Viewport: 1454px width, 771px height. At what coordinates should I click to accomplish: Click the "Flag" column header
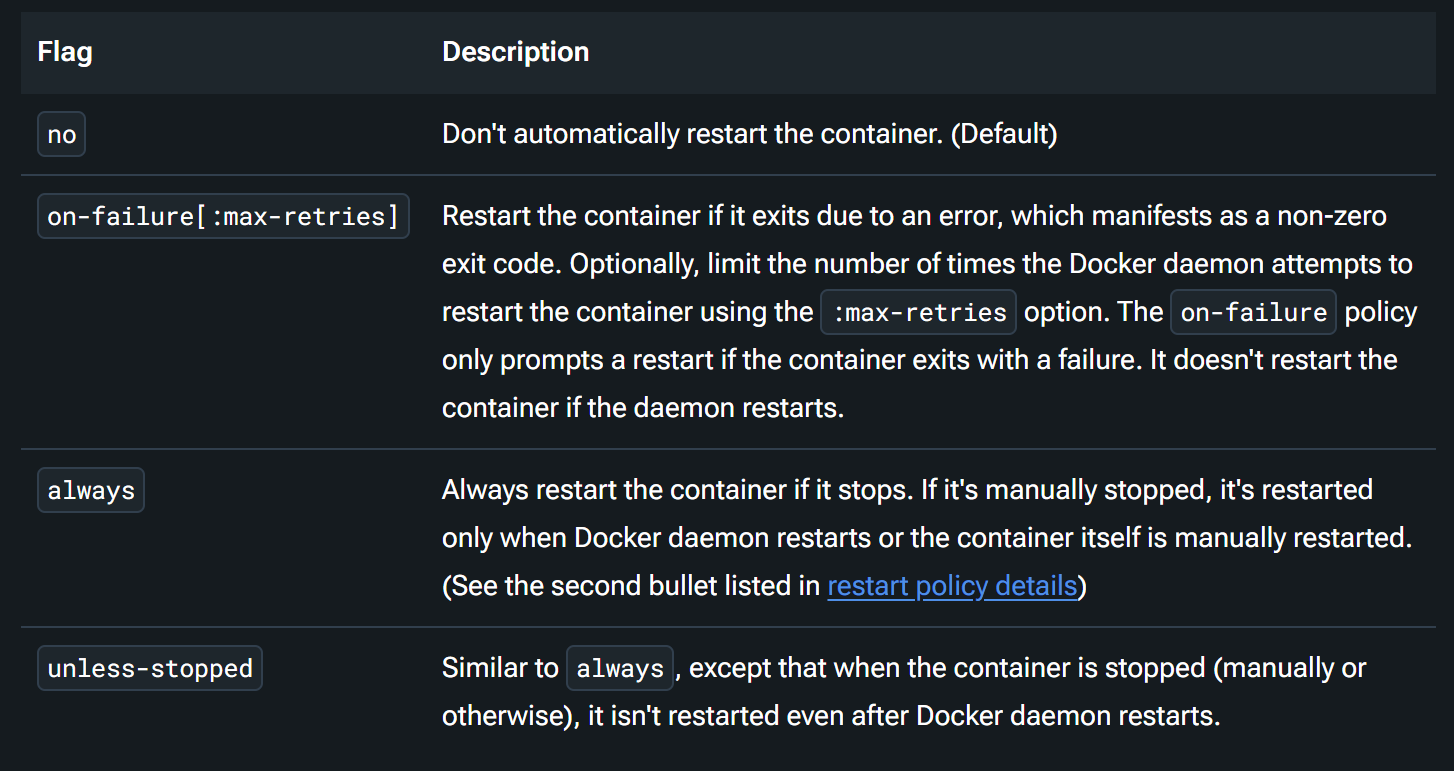click(x=65, y=52)
